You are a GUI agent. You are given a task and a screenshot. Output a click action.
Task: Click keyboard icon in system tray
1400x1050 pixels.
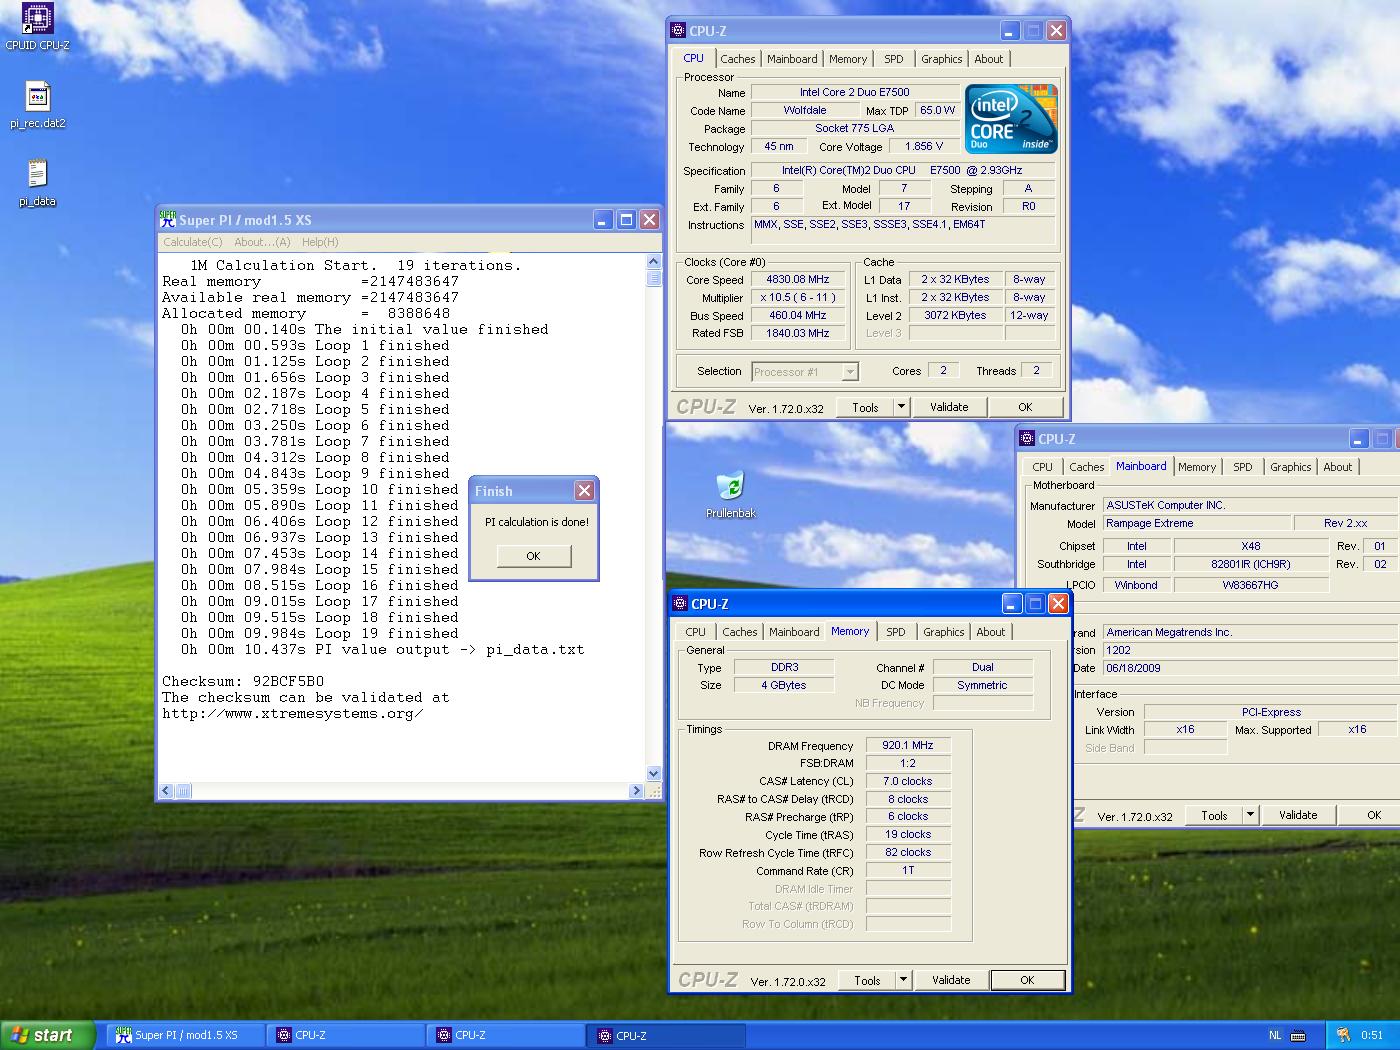(1298, 1036)
